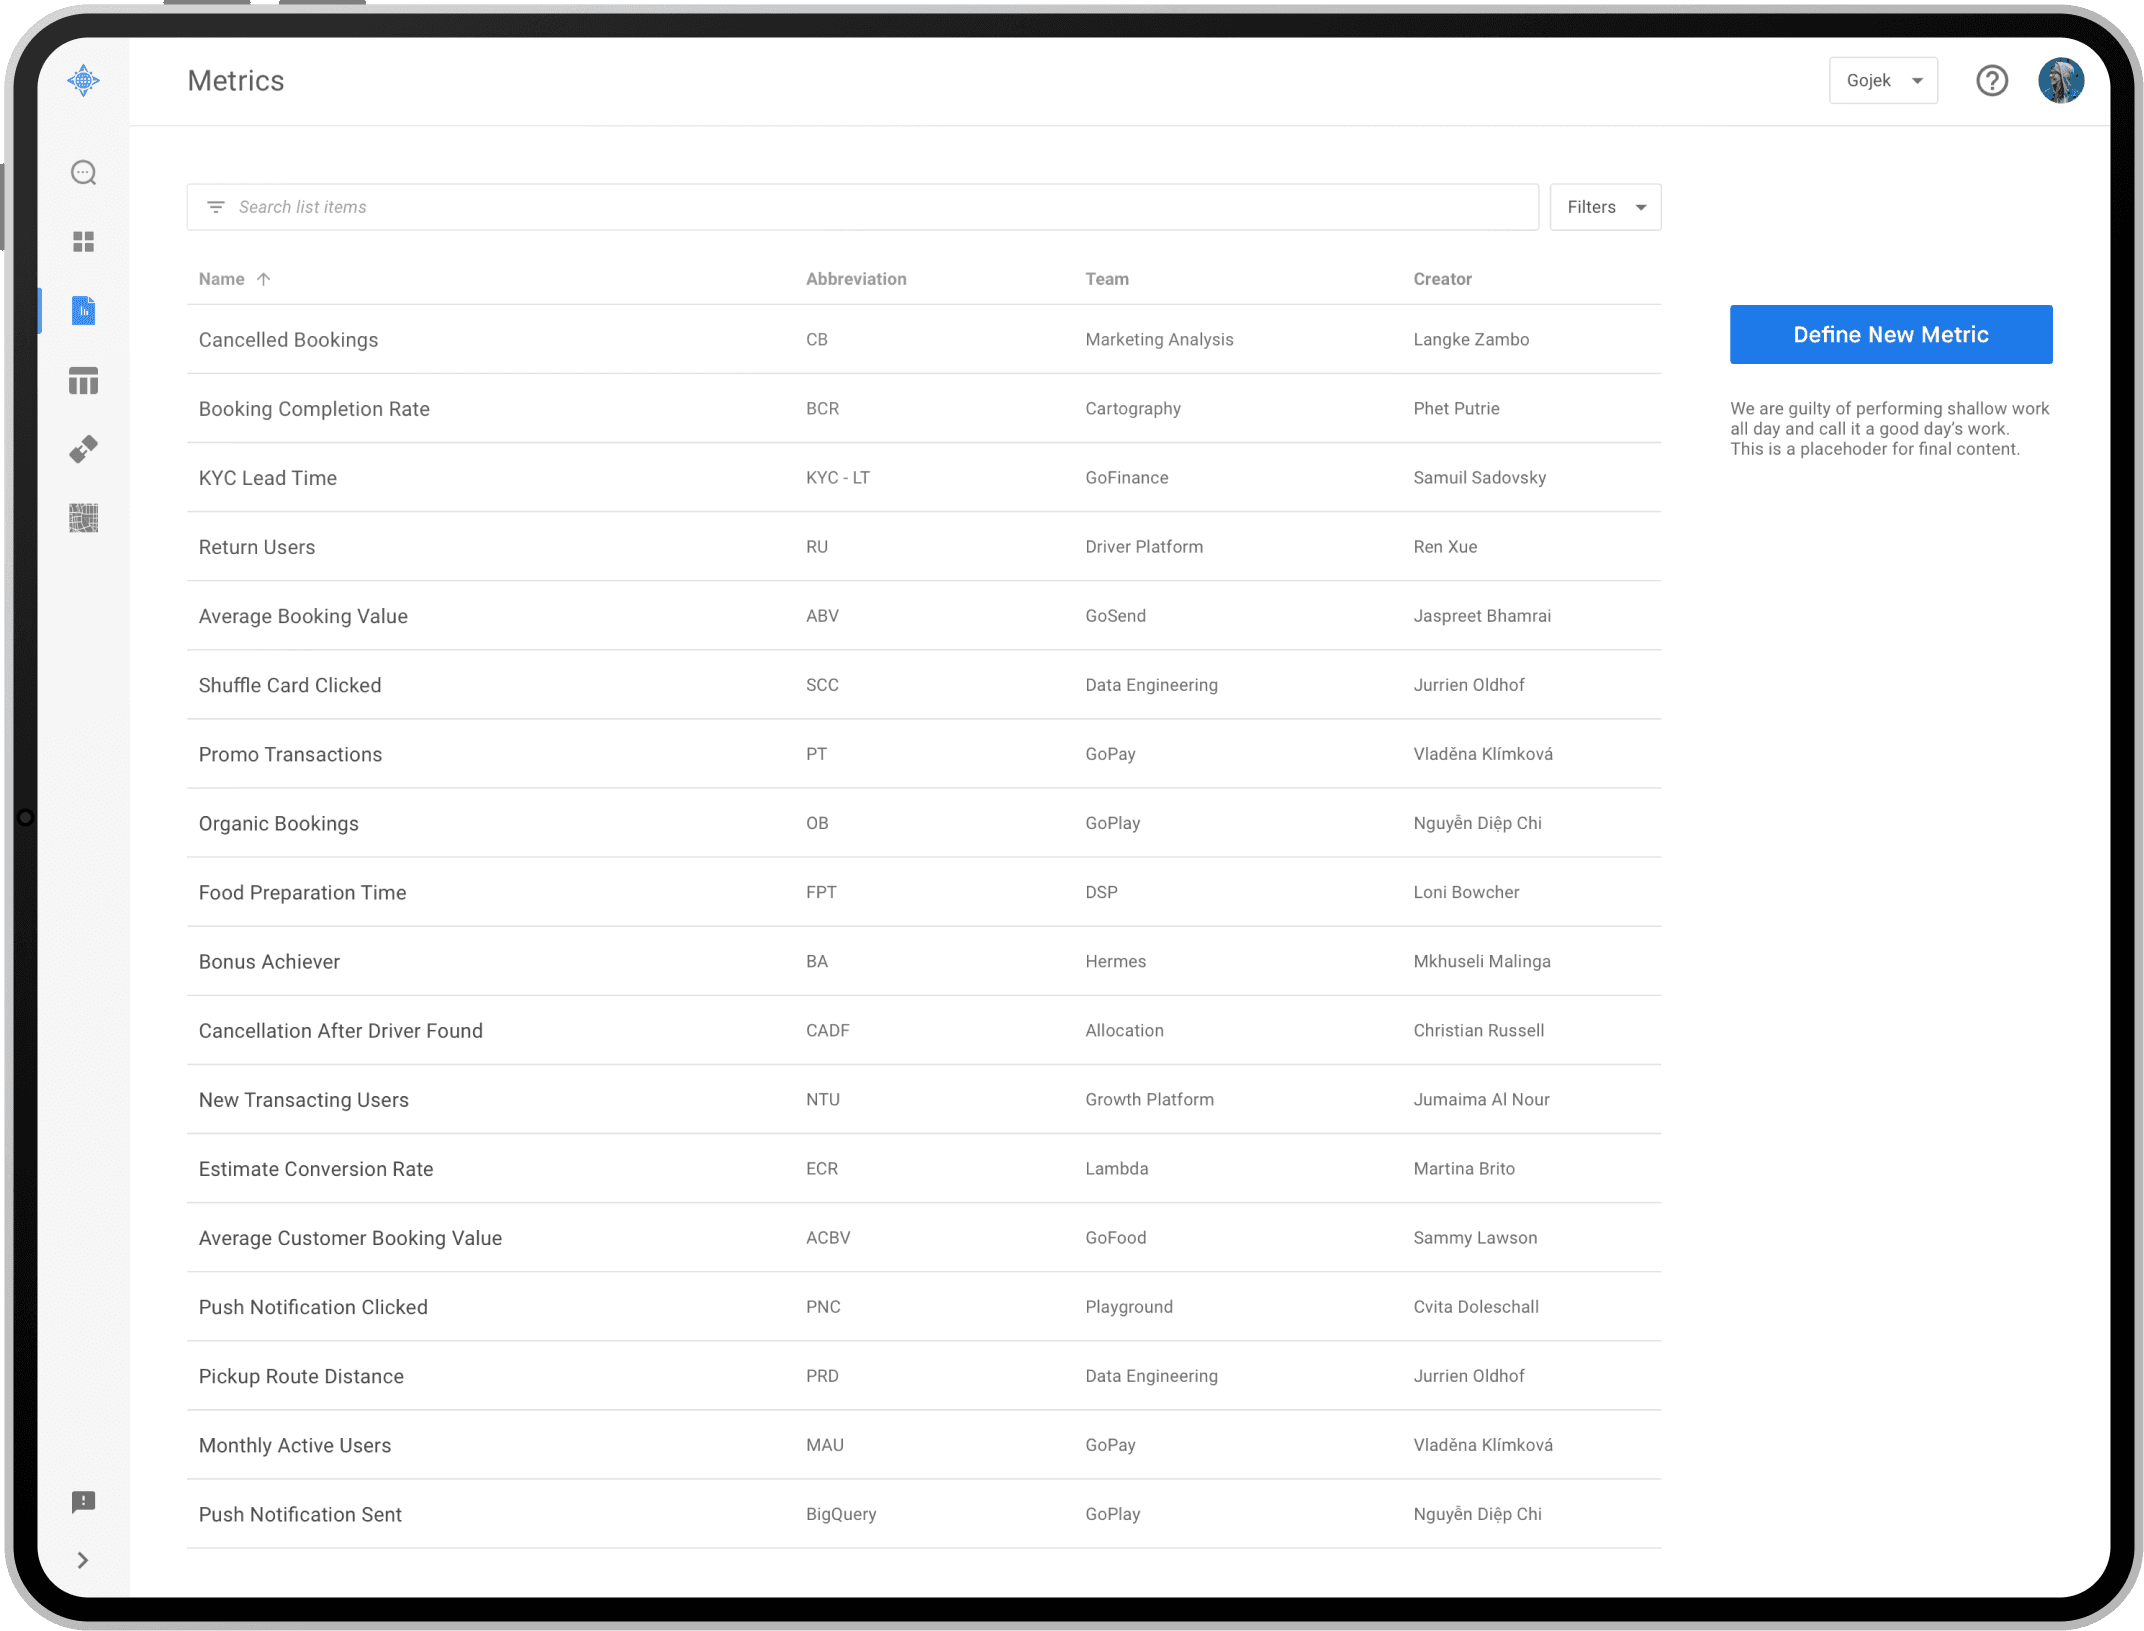
Task: Sort by the Name column header
Action: (x=221, y=279)
